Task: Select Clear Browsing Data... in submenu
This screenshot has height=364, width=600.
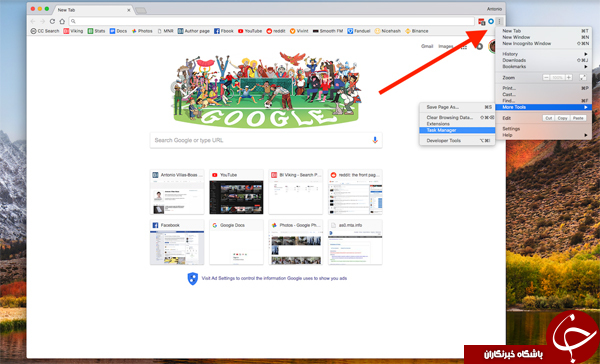Action: point(457,118)
